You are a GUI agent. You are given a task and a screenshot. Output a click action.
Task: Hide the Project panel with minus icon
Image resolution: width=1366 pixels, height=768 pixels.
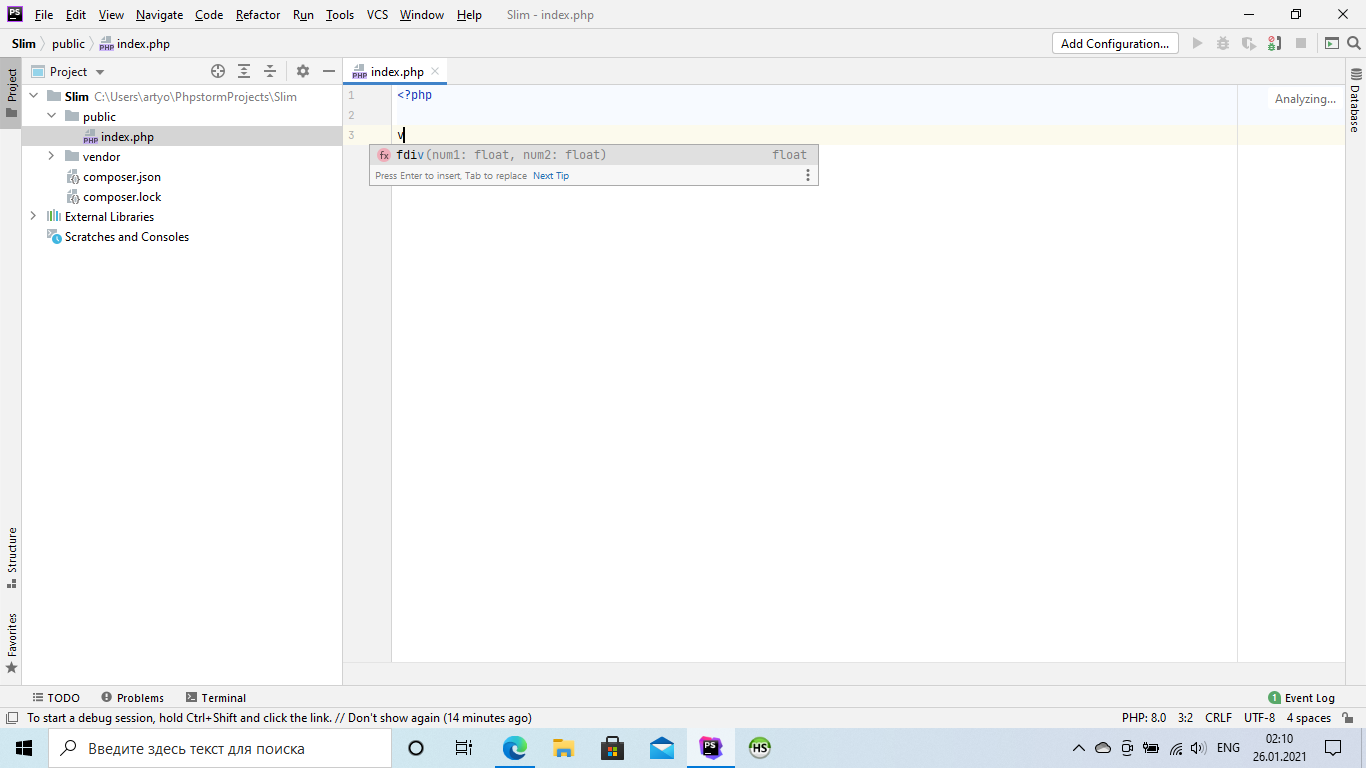[329, 71]
